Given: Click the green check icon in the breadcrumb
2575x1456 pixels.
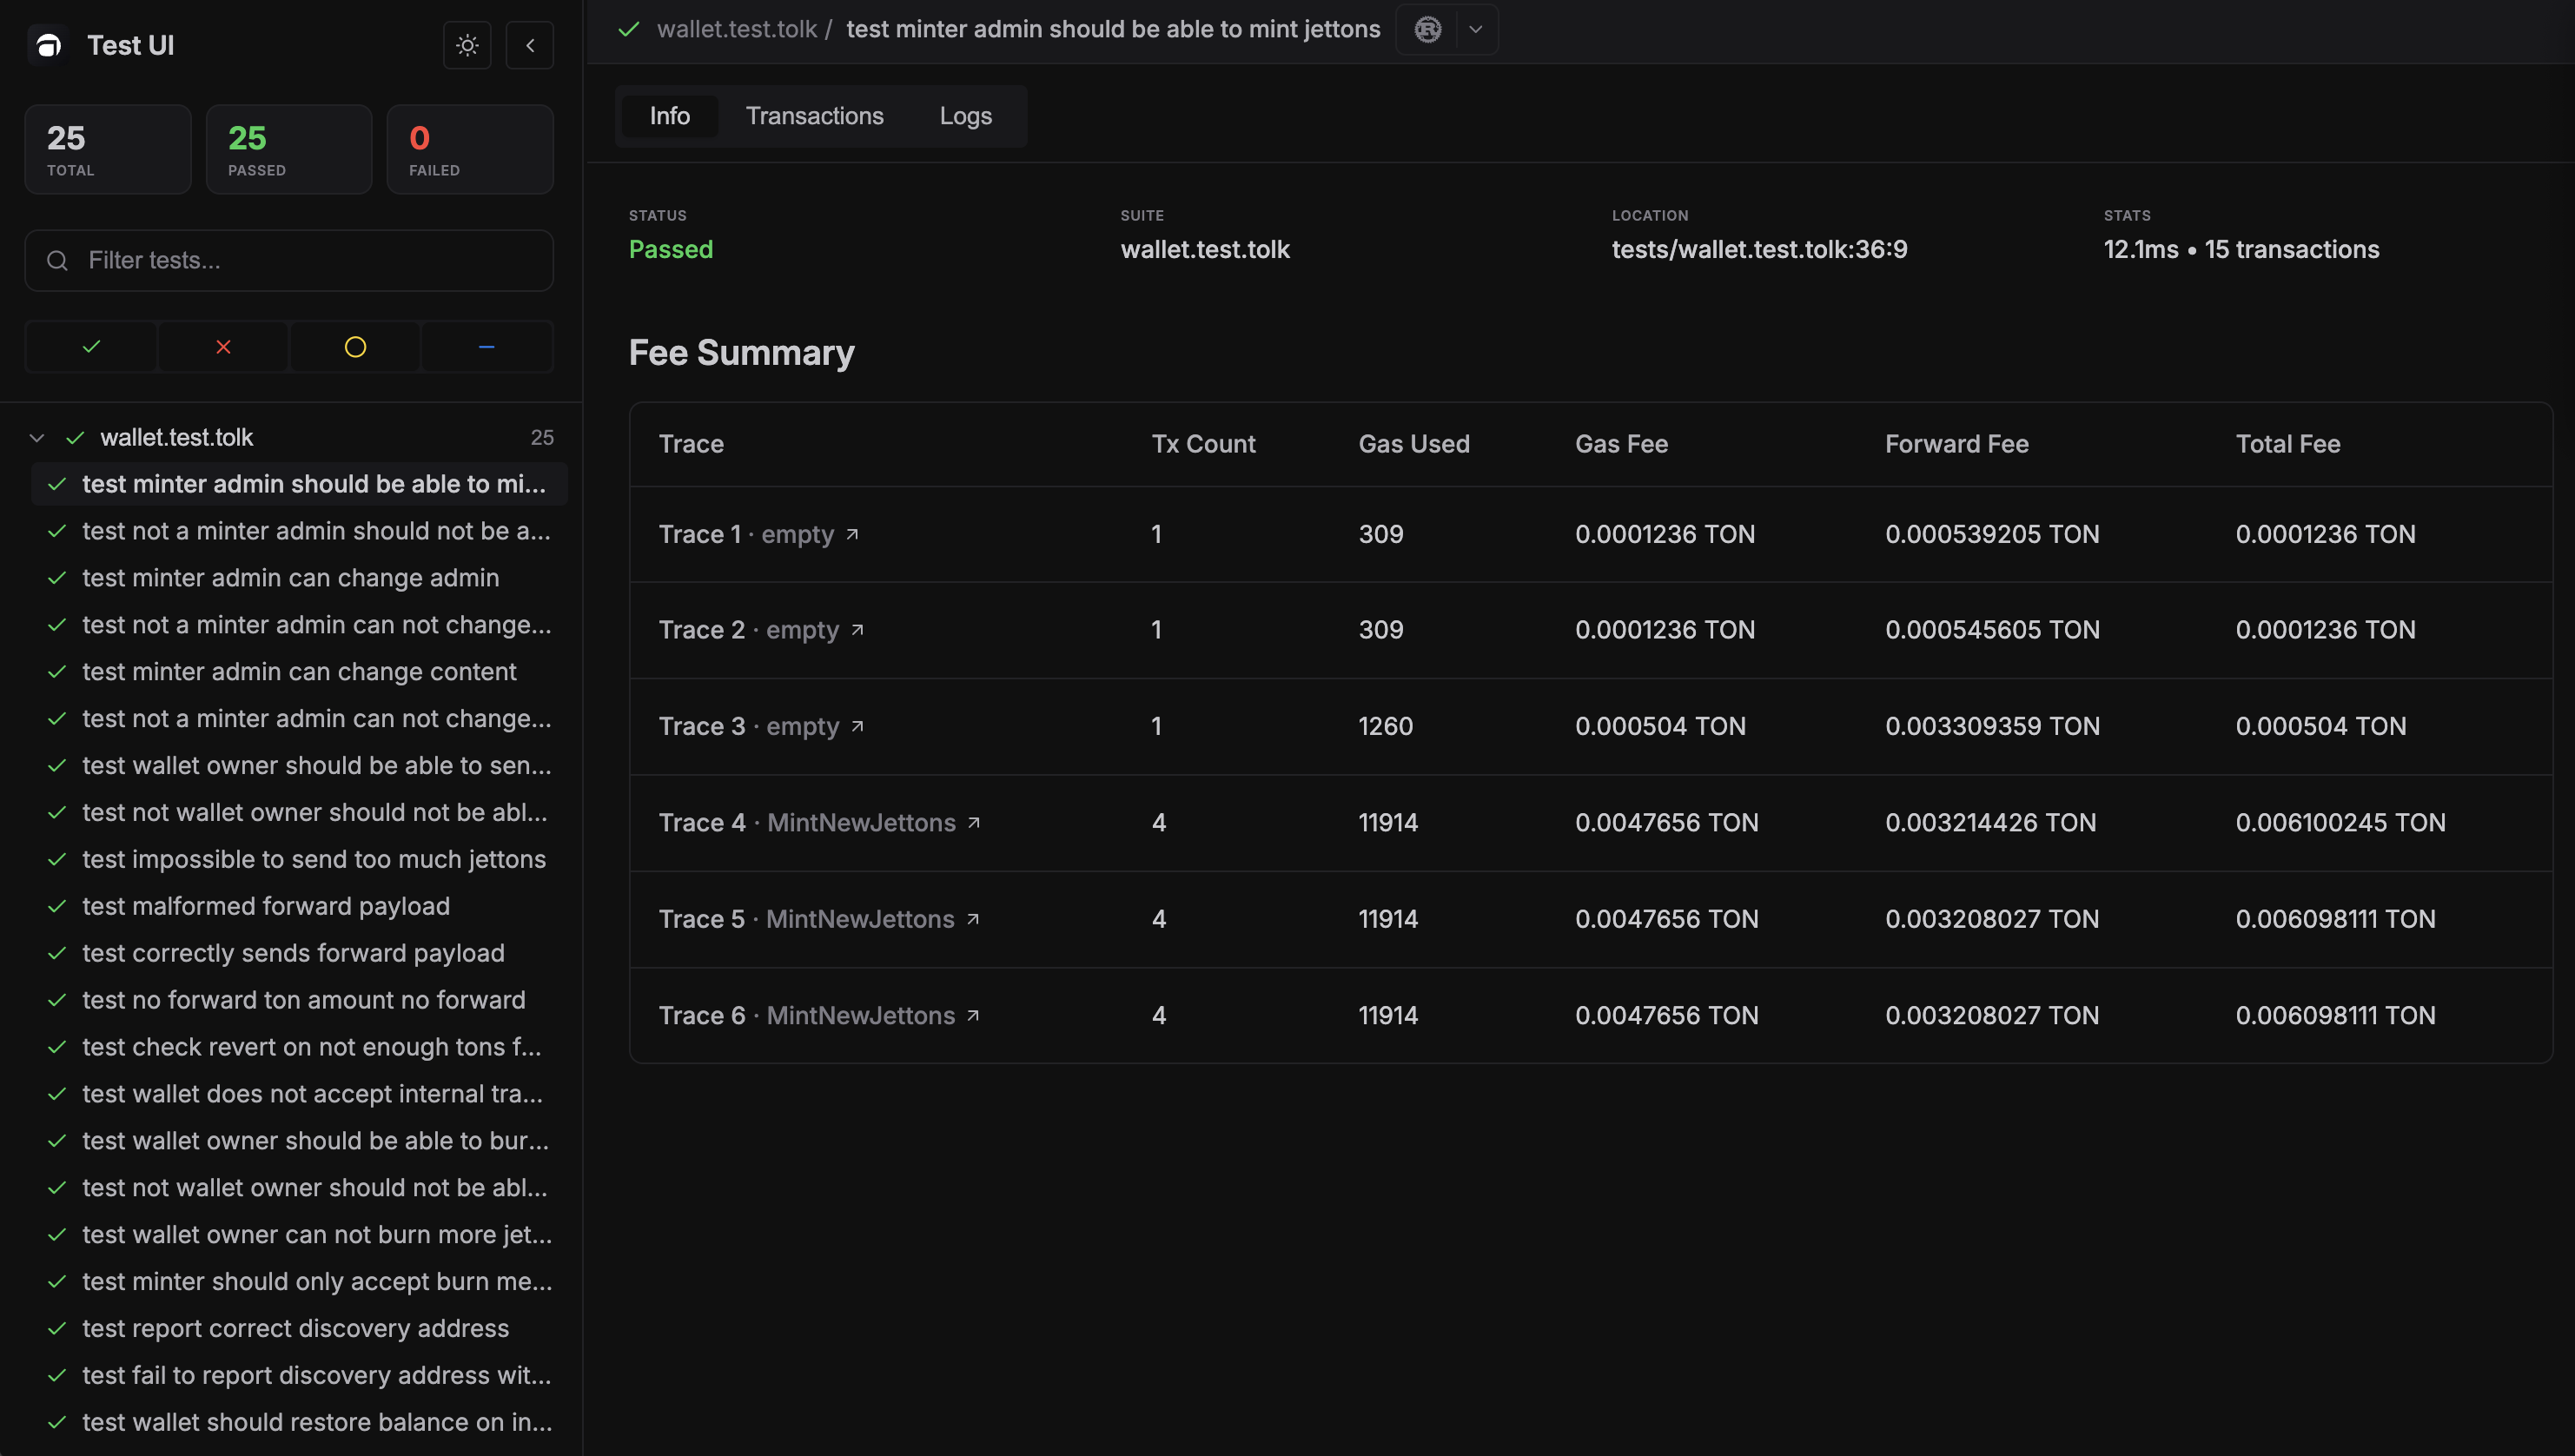Looking at the screenshot, I should (x=628, y=29).
